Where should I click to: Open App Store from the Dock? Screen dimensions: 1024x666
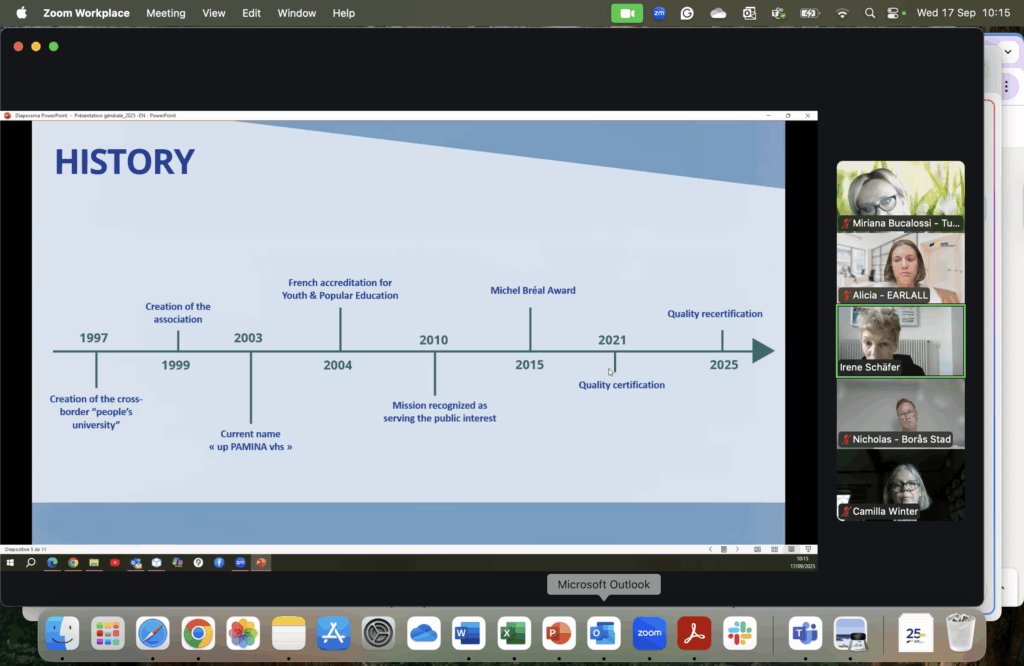point(333,633)
